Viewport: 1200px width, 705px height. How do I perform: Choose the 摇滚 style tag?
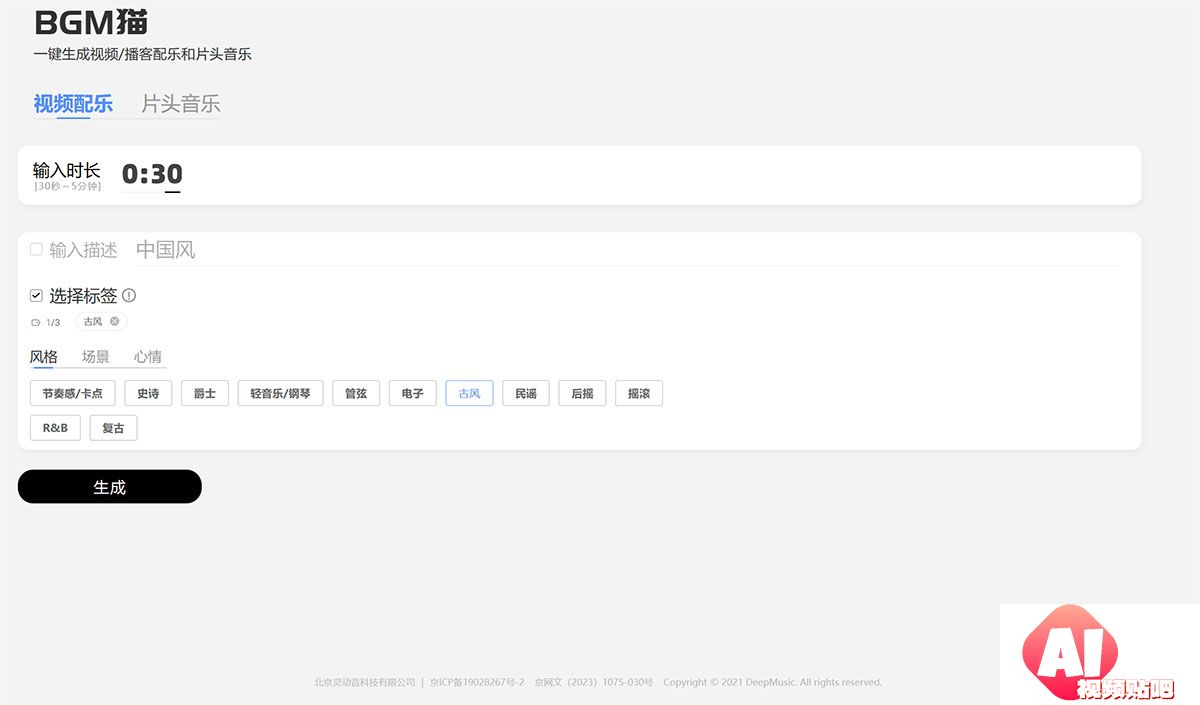tap(638, 393)
